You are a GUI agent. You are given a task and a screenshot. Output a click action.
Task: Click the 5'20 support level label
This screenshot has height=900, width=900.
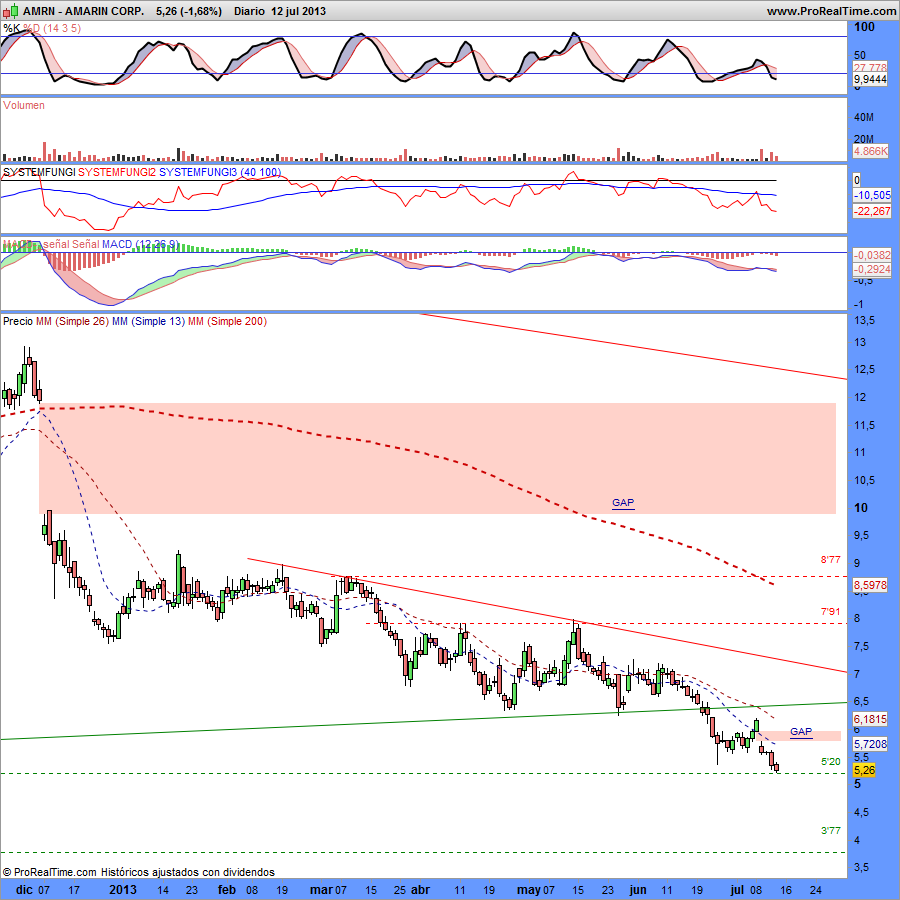(830, 762)
